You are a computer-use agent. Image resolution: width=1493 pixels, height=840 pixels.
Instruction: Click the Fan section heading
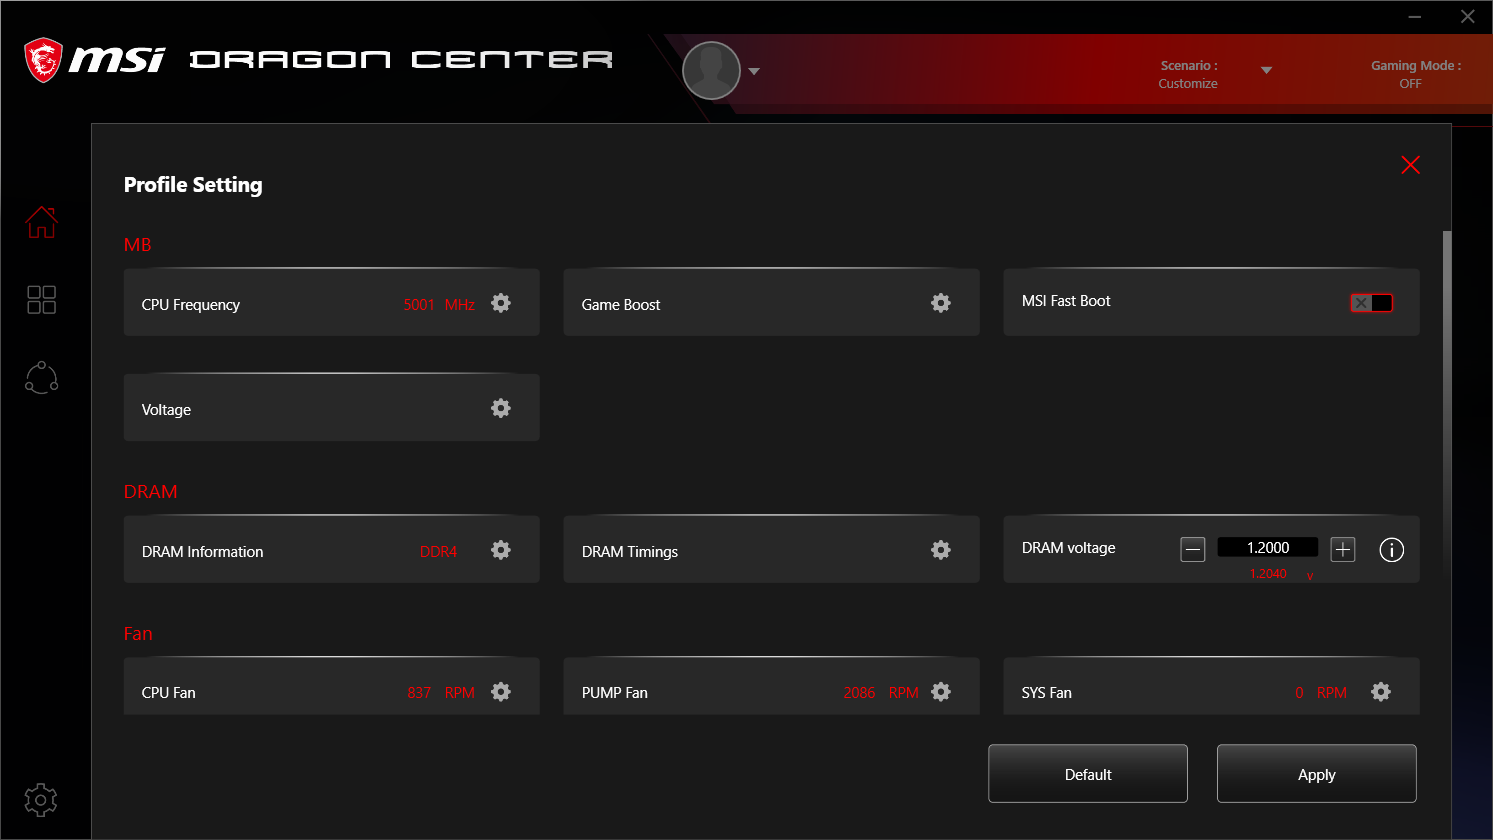[138, 634]
